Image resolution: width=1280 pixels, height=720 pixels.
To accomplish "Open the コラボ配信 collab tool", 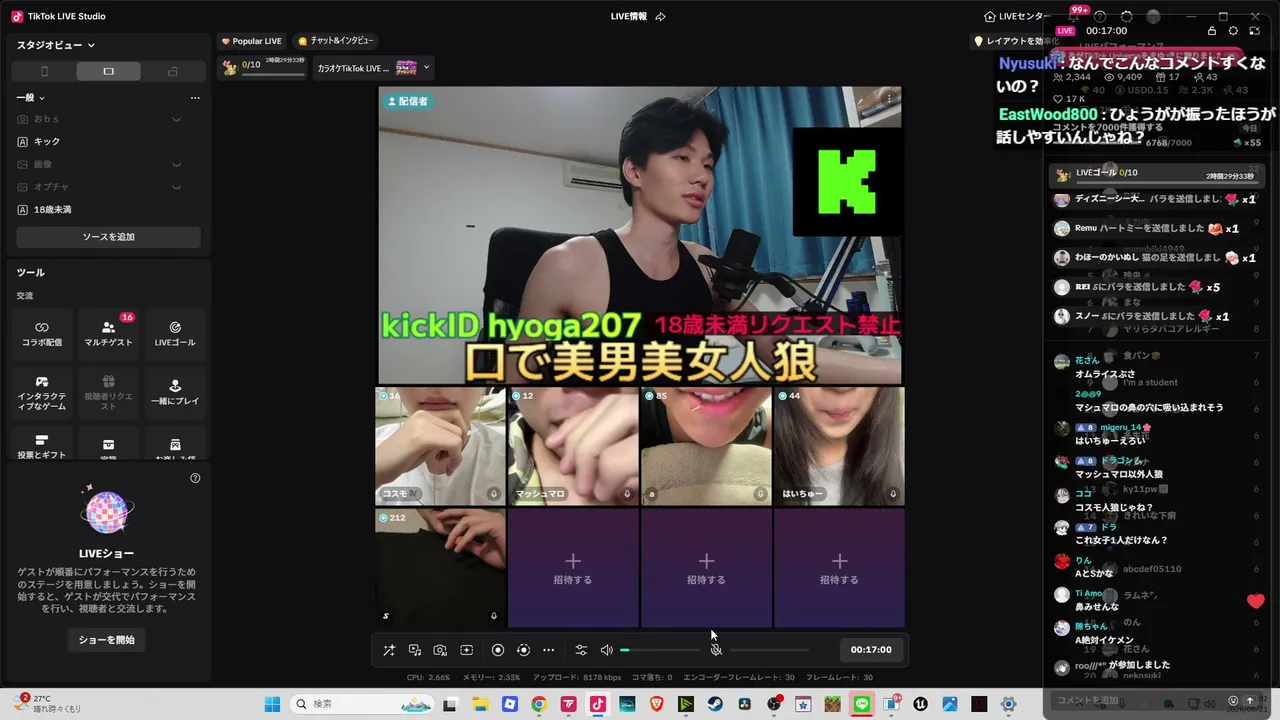I will coord(42,334).
